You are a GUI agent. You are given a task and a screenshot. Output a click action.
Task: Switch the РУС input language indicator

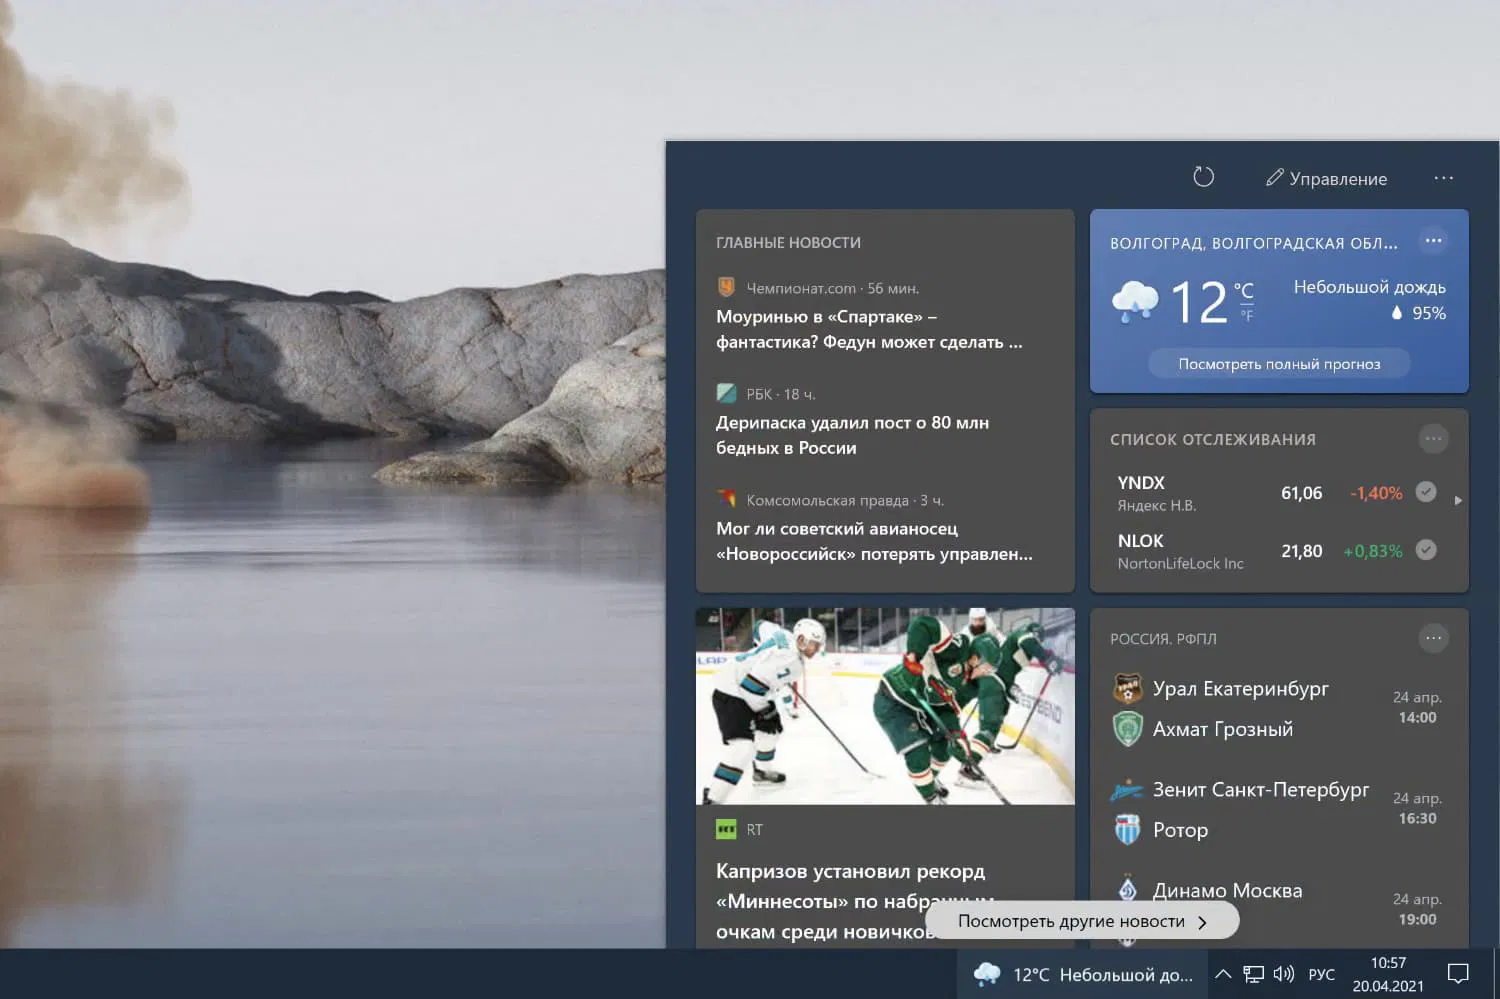click(1321, 975)
